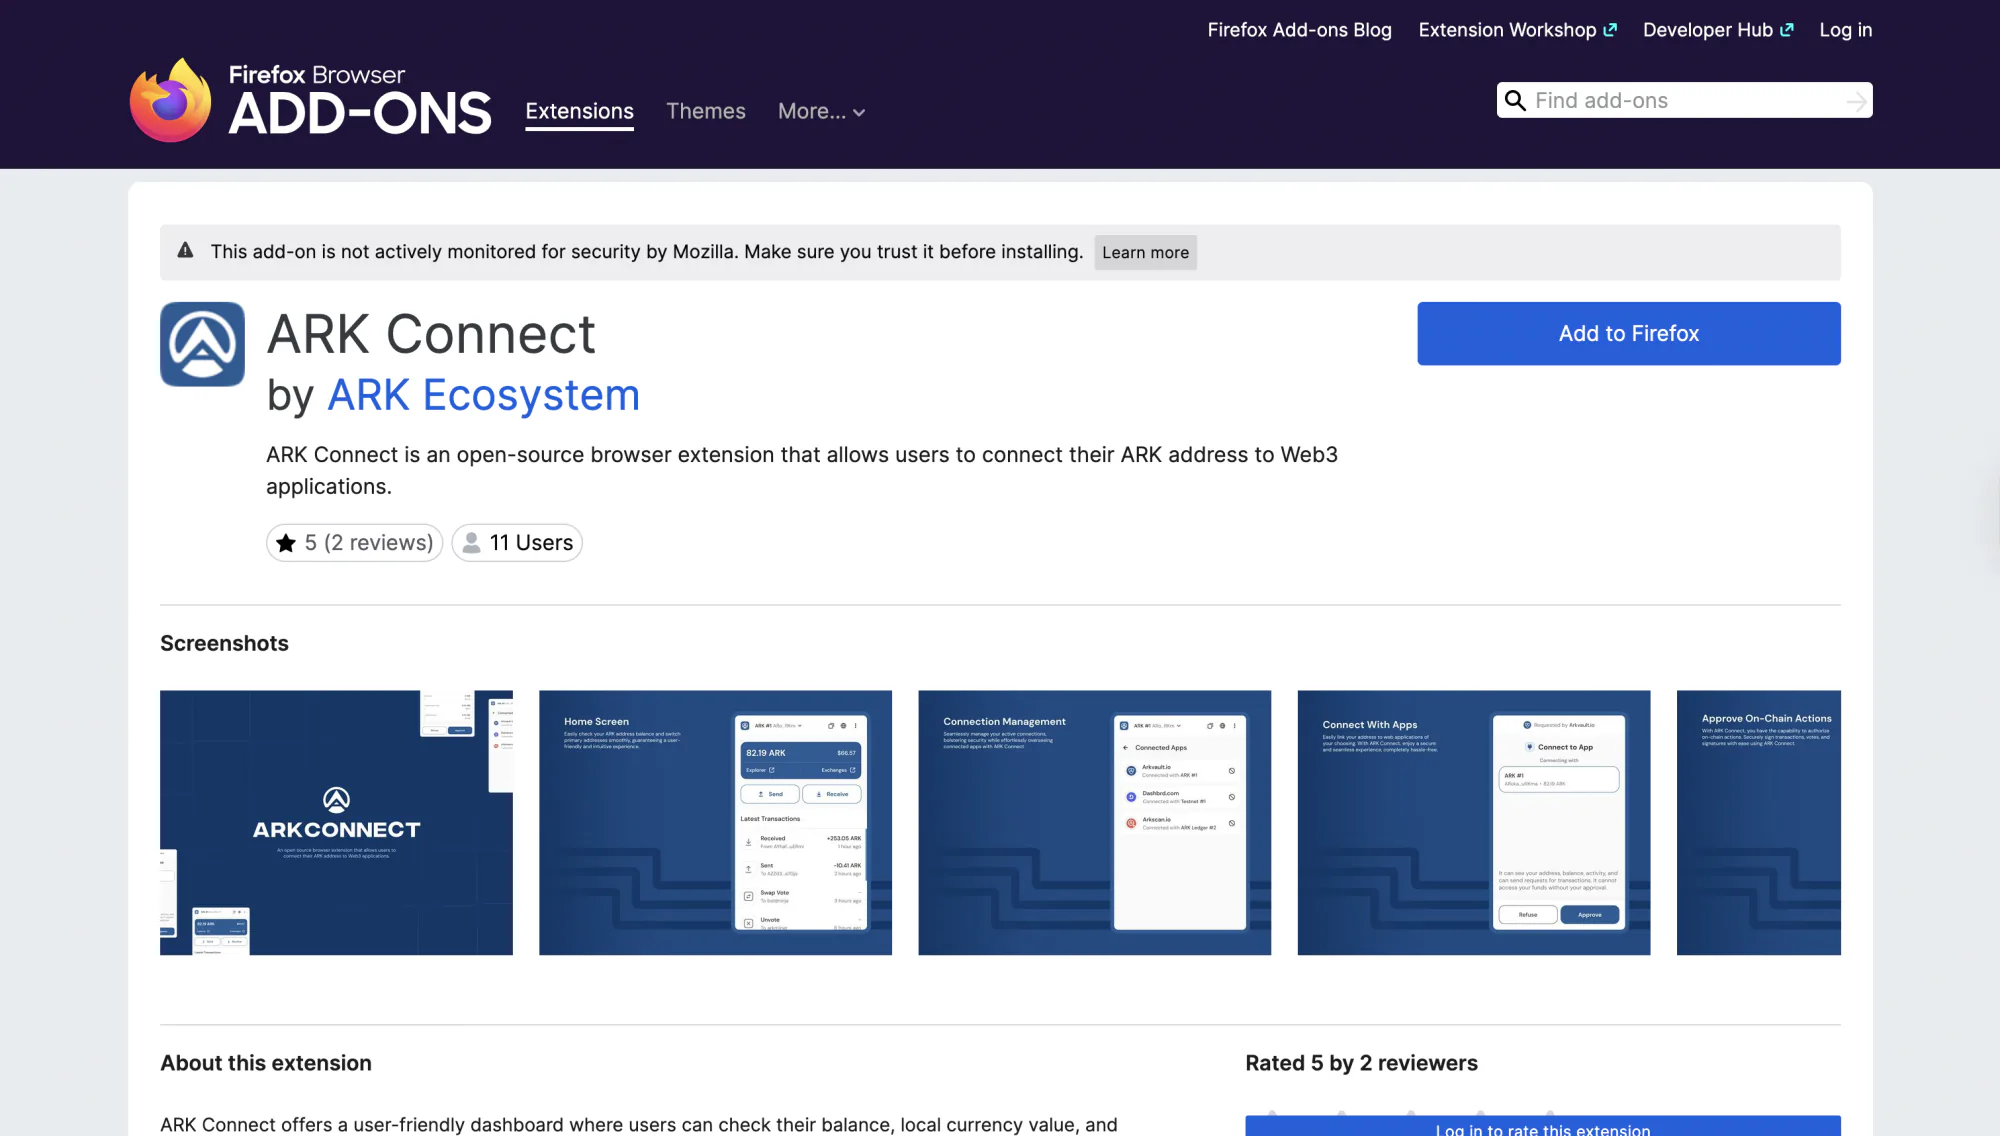Click the ARK Connect extension icon
The height and width of the screenshot is (1136, 2000).
(202, 344)
